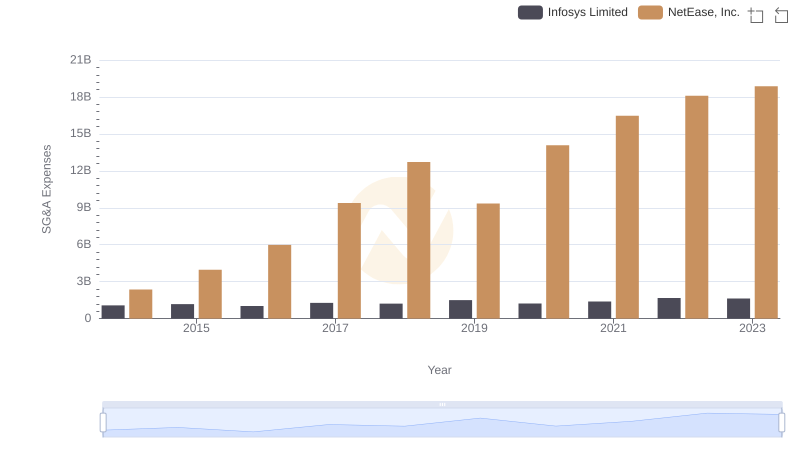Click the 2017 x-axis label
Viewport: 800px width, 461px height.
pos(335,328)
